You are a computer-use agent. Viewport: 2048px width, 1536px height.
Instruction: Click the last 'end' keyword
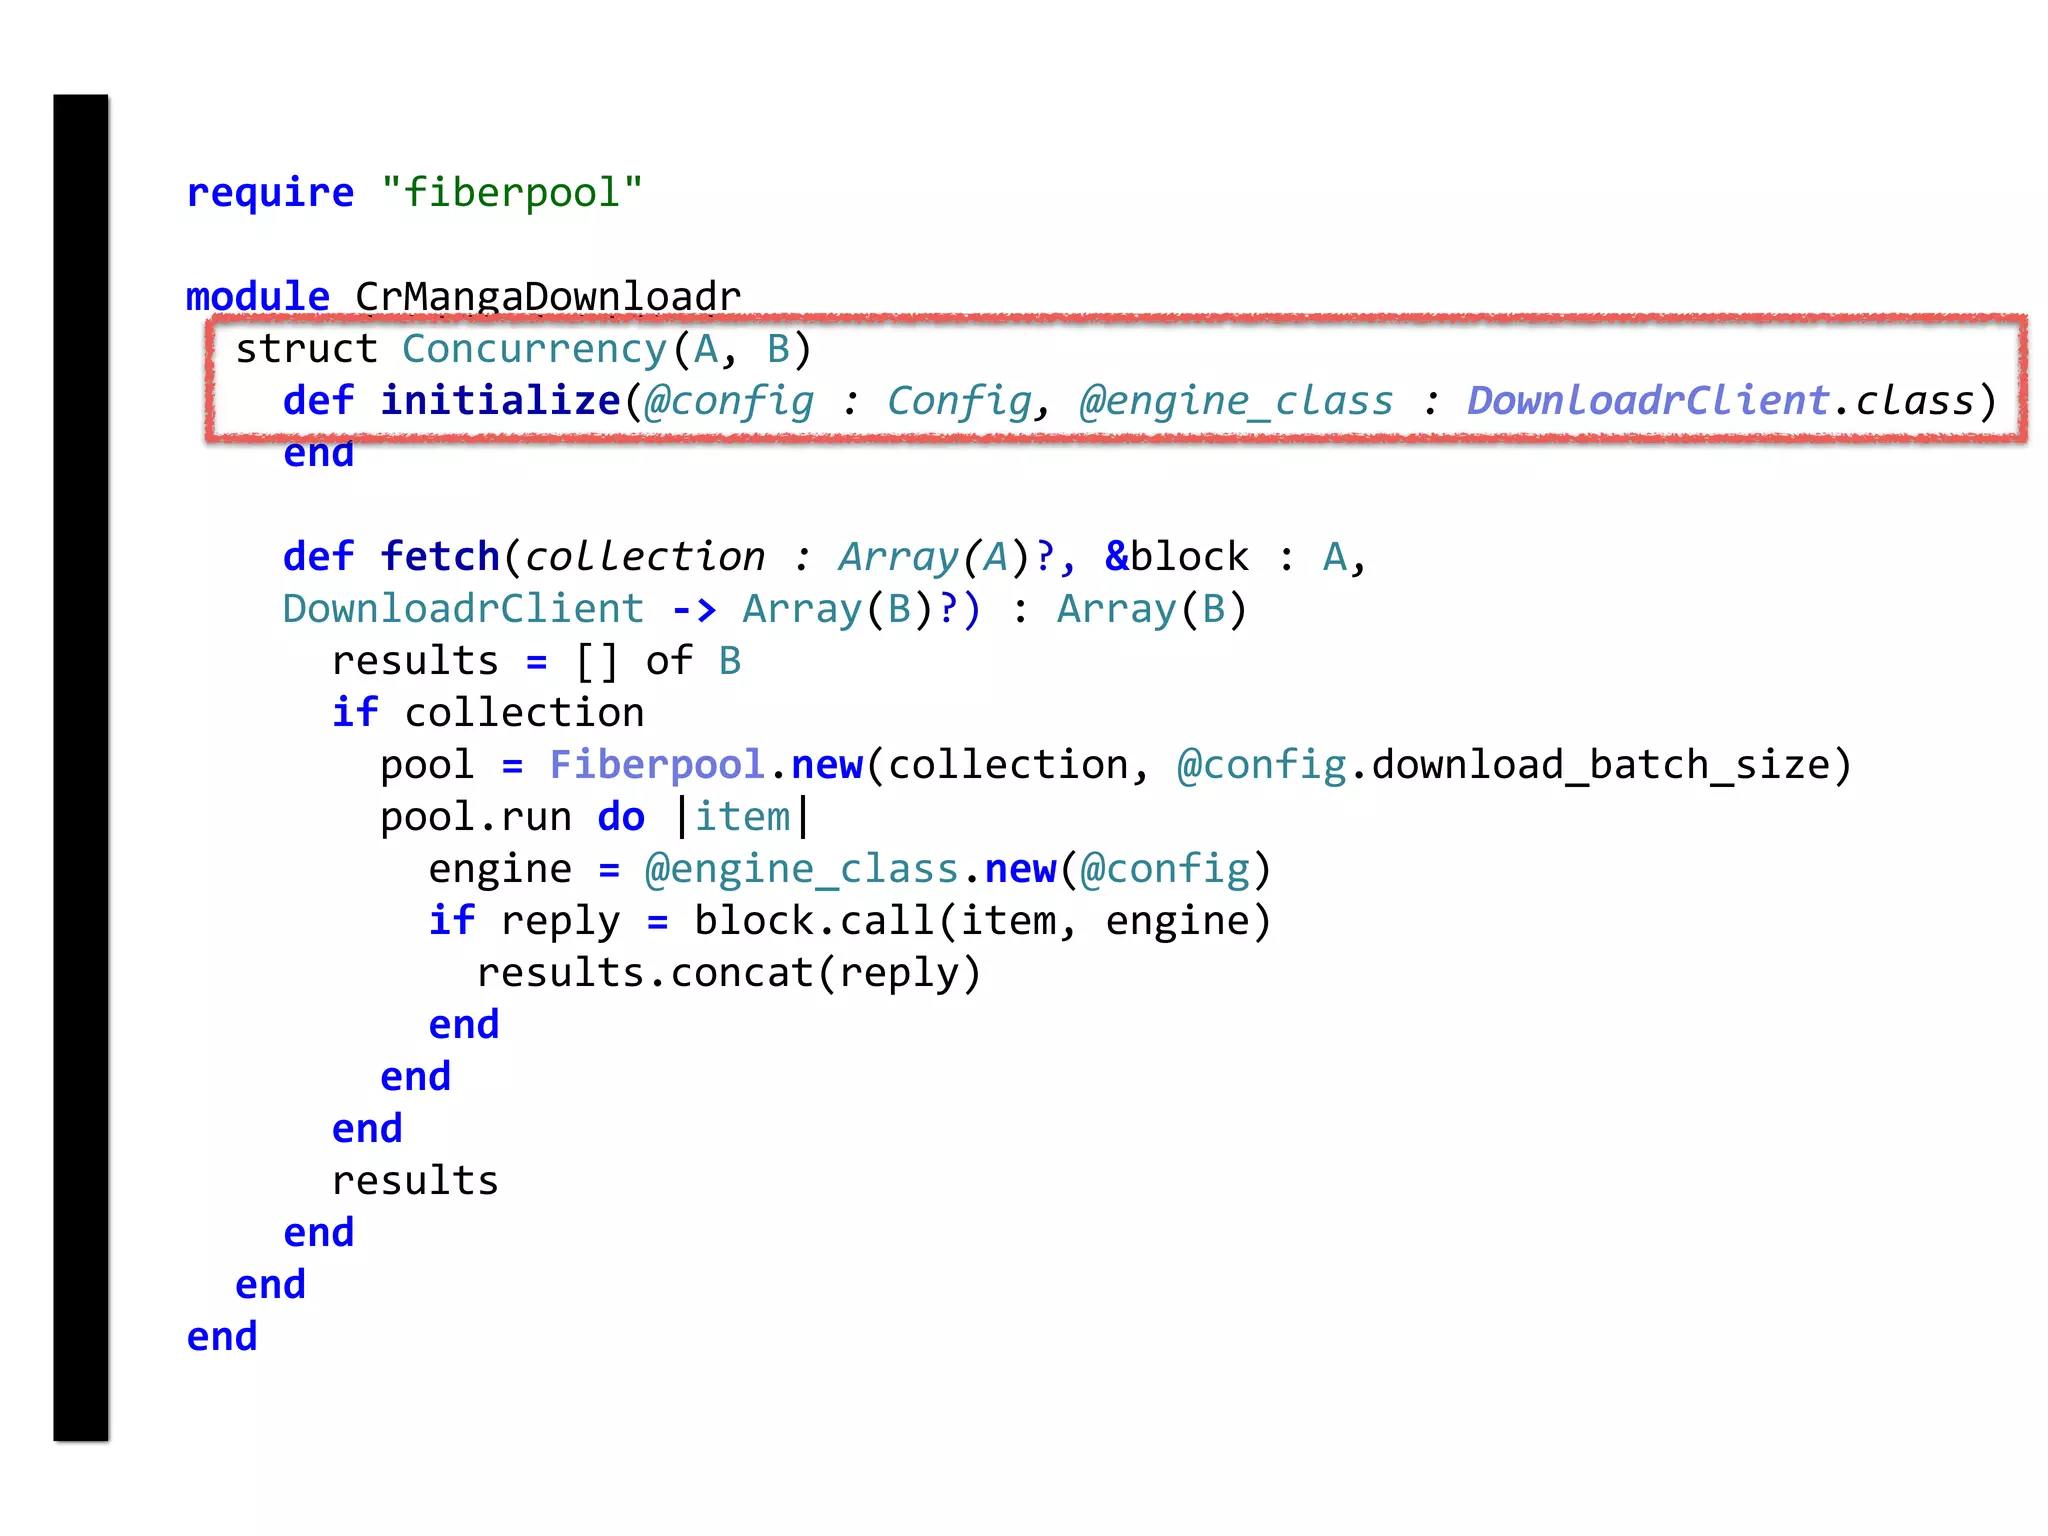pos(222,1337)
